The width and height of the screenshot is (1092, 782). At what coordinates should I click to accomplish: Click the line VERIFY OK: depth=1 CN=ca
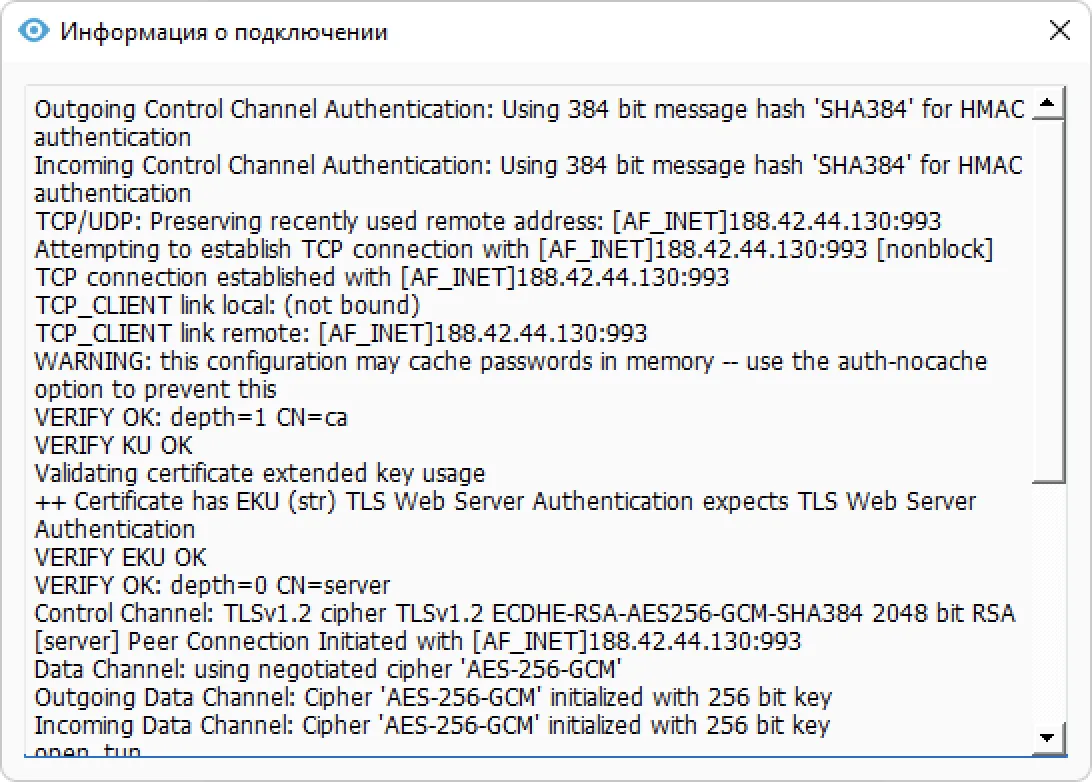[x=190, y=417]
